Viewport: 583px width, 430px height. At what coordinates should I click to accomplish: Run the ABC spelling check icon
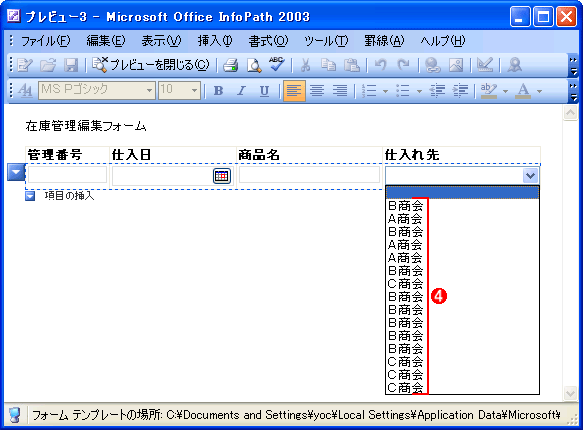277,65
